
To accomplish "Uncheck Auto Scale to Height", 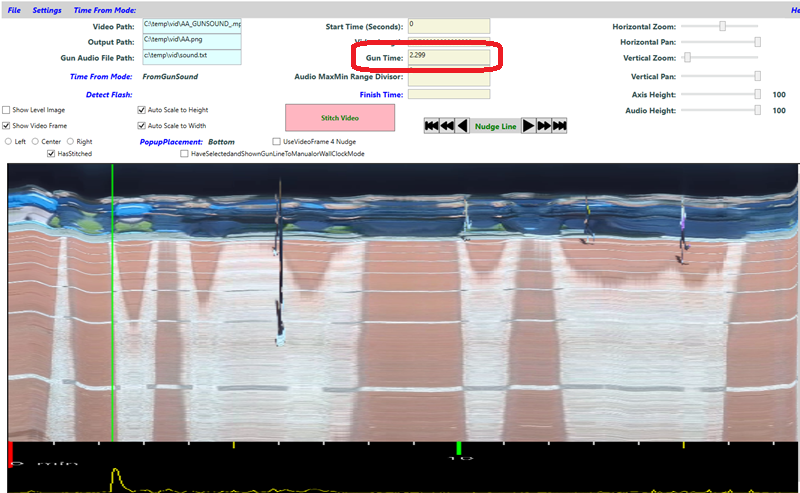I will (x=141, y=110).
